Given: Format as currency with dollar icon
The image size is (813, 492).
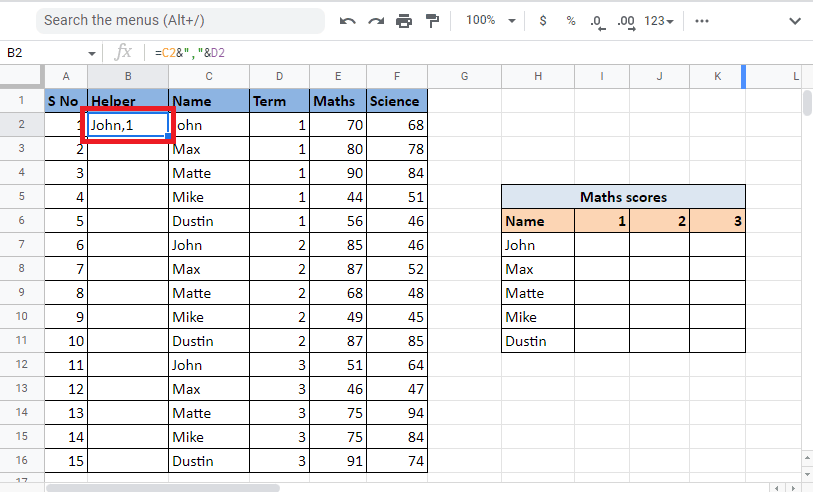Looking at the screenshot, I should coord(543,21).
